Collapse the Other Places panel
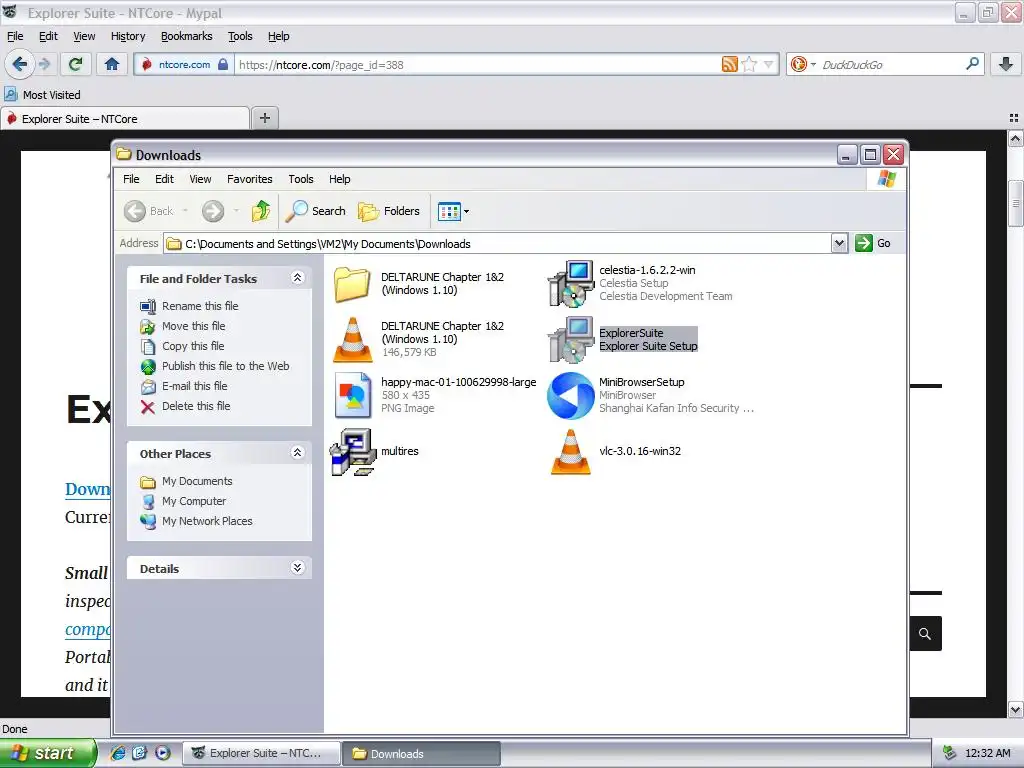The image size is (1024, 768). 297,453
